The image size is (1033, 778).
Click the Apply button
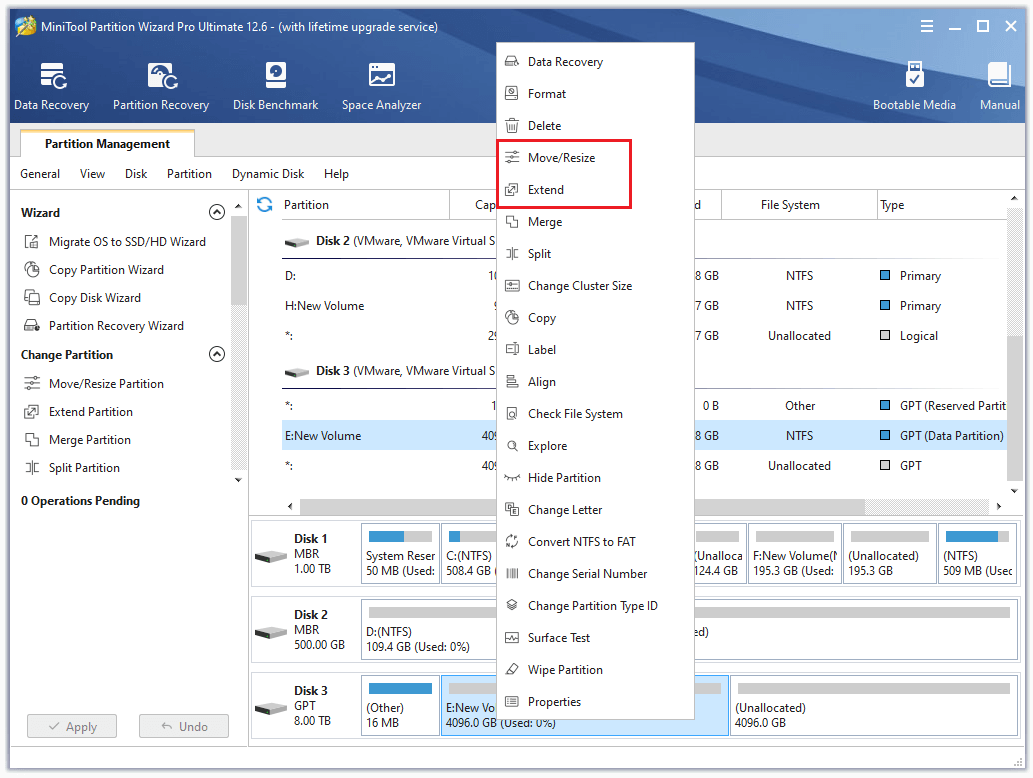pos(72,727)
